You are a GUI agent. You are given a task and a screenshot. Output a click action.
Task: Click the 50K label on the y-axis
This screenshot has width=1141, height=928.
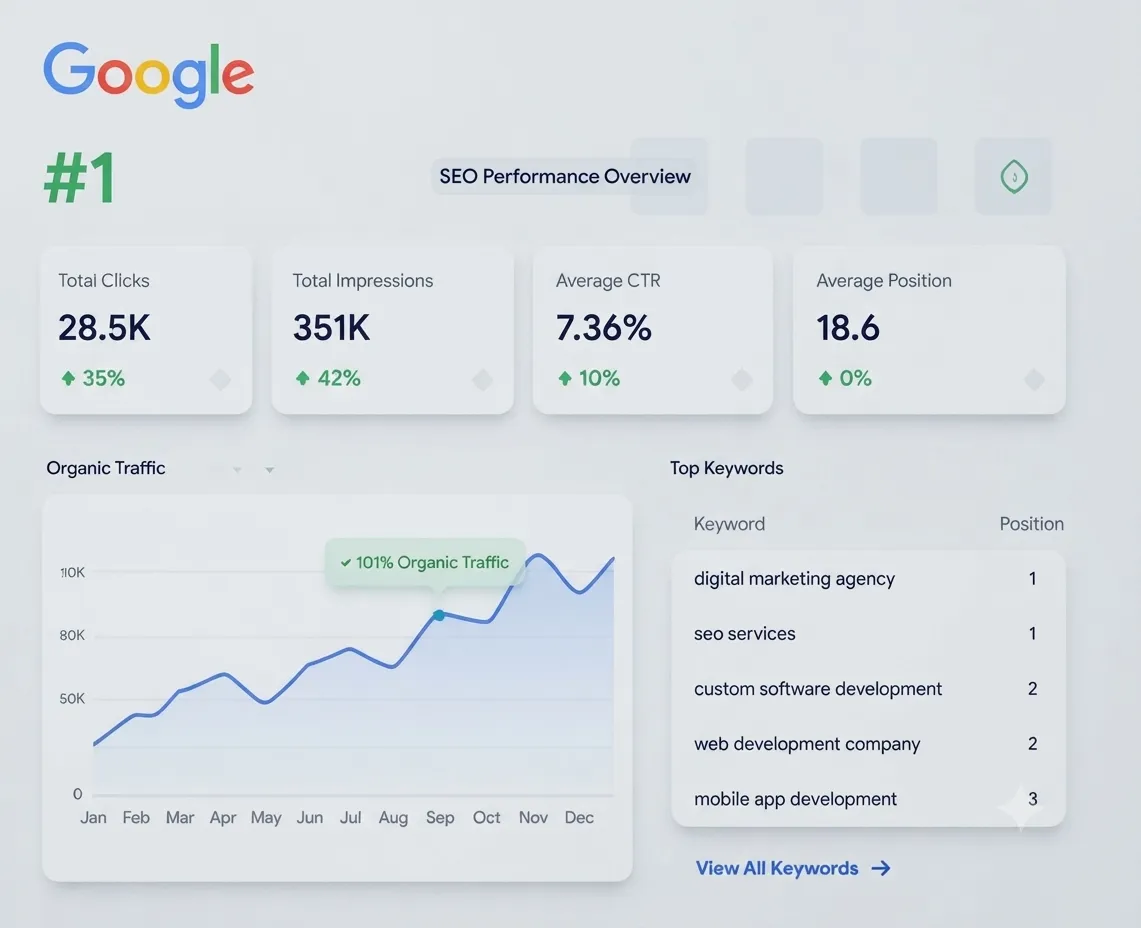[x=72, y=699]
